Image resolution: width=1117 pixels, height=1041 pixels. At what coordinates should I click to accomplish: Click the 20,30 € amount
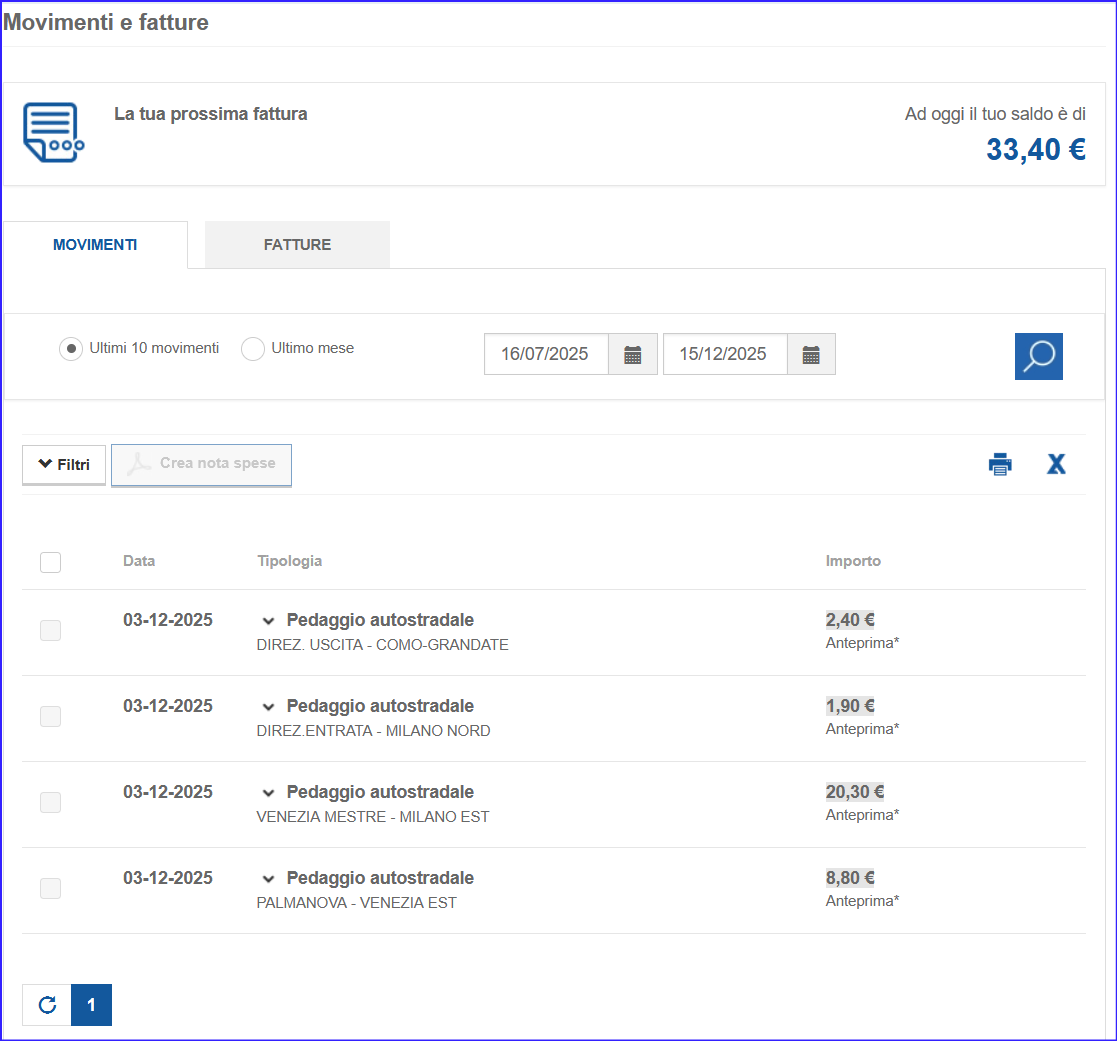click(x=855, y=792)
